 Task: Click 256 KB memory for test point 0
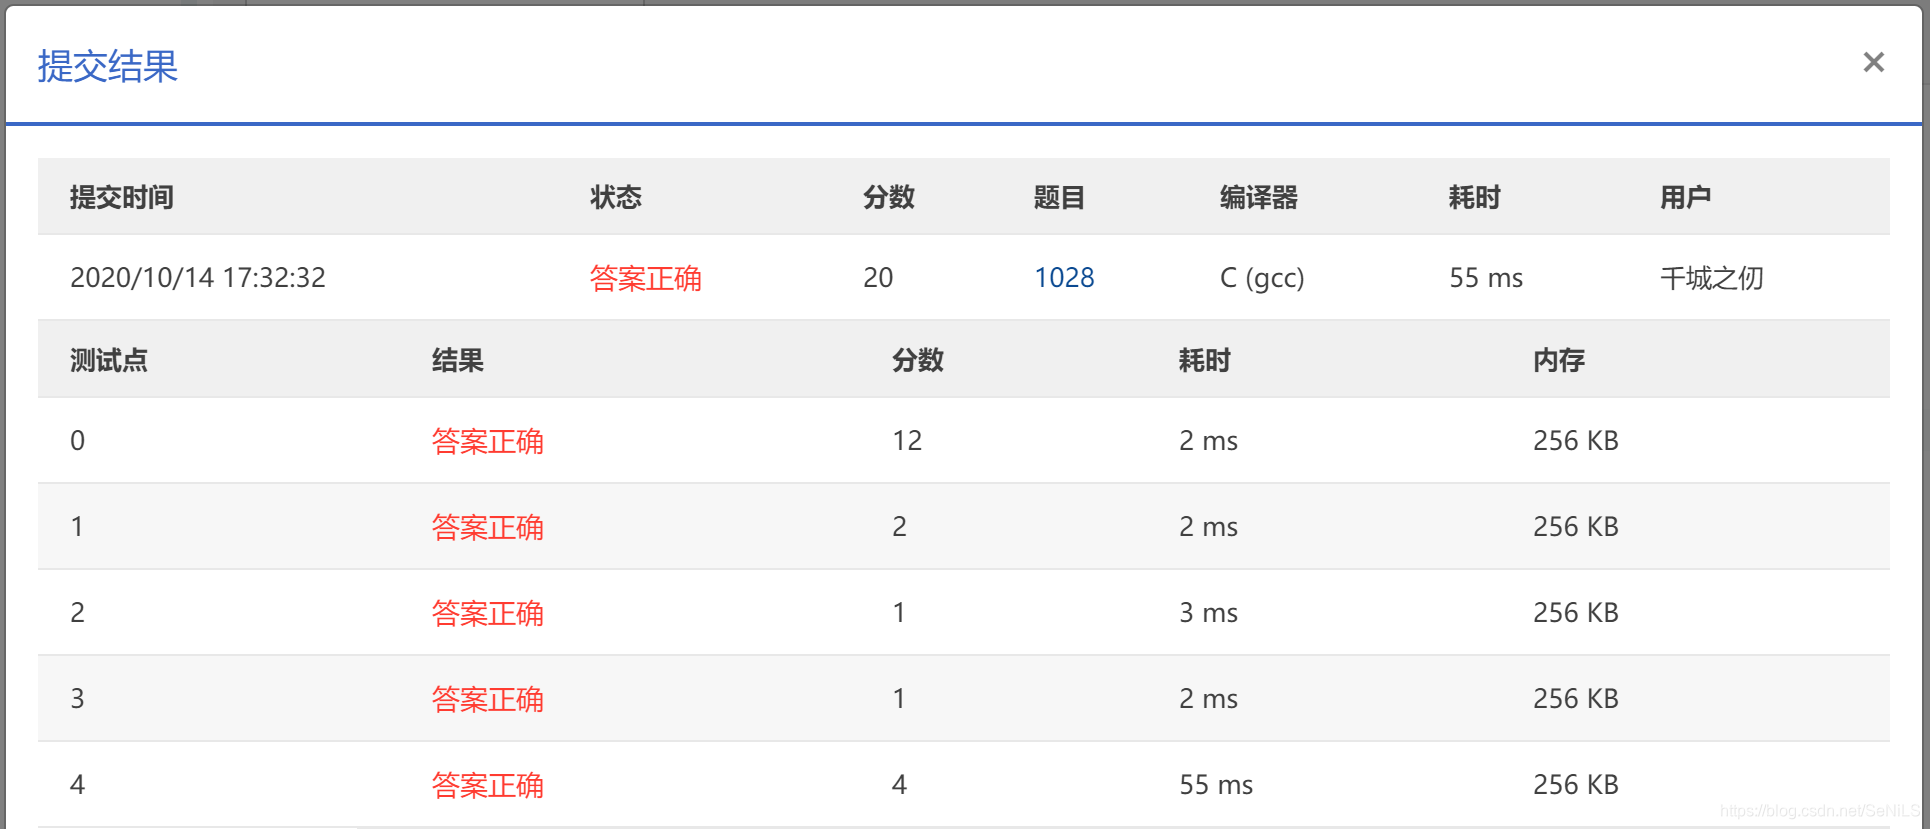tap(1576, 440)
